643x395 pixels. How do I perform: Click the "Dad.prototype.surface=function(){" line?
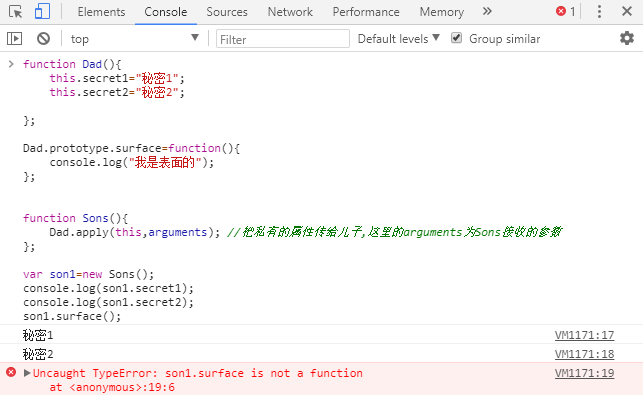click(131, 148)
